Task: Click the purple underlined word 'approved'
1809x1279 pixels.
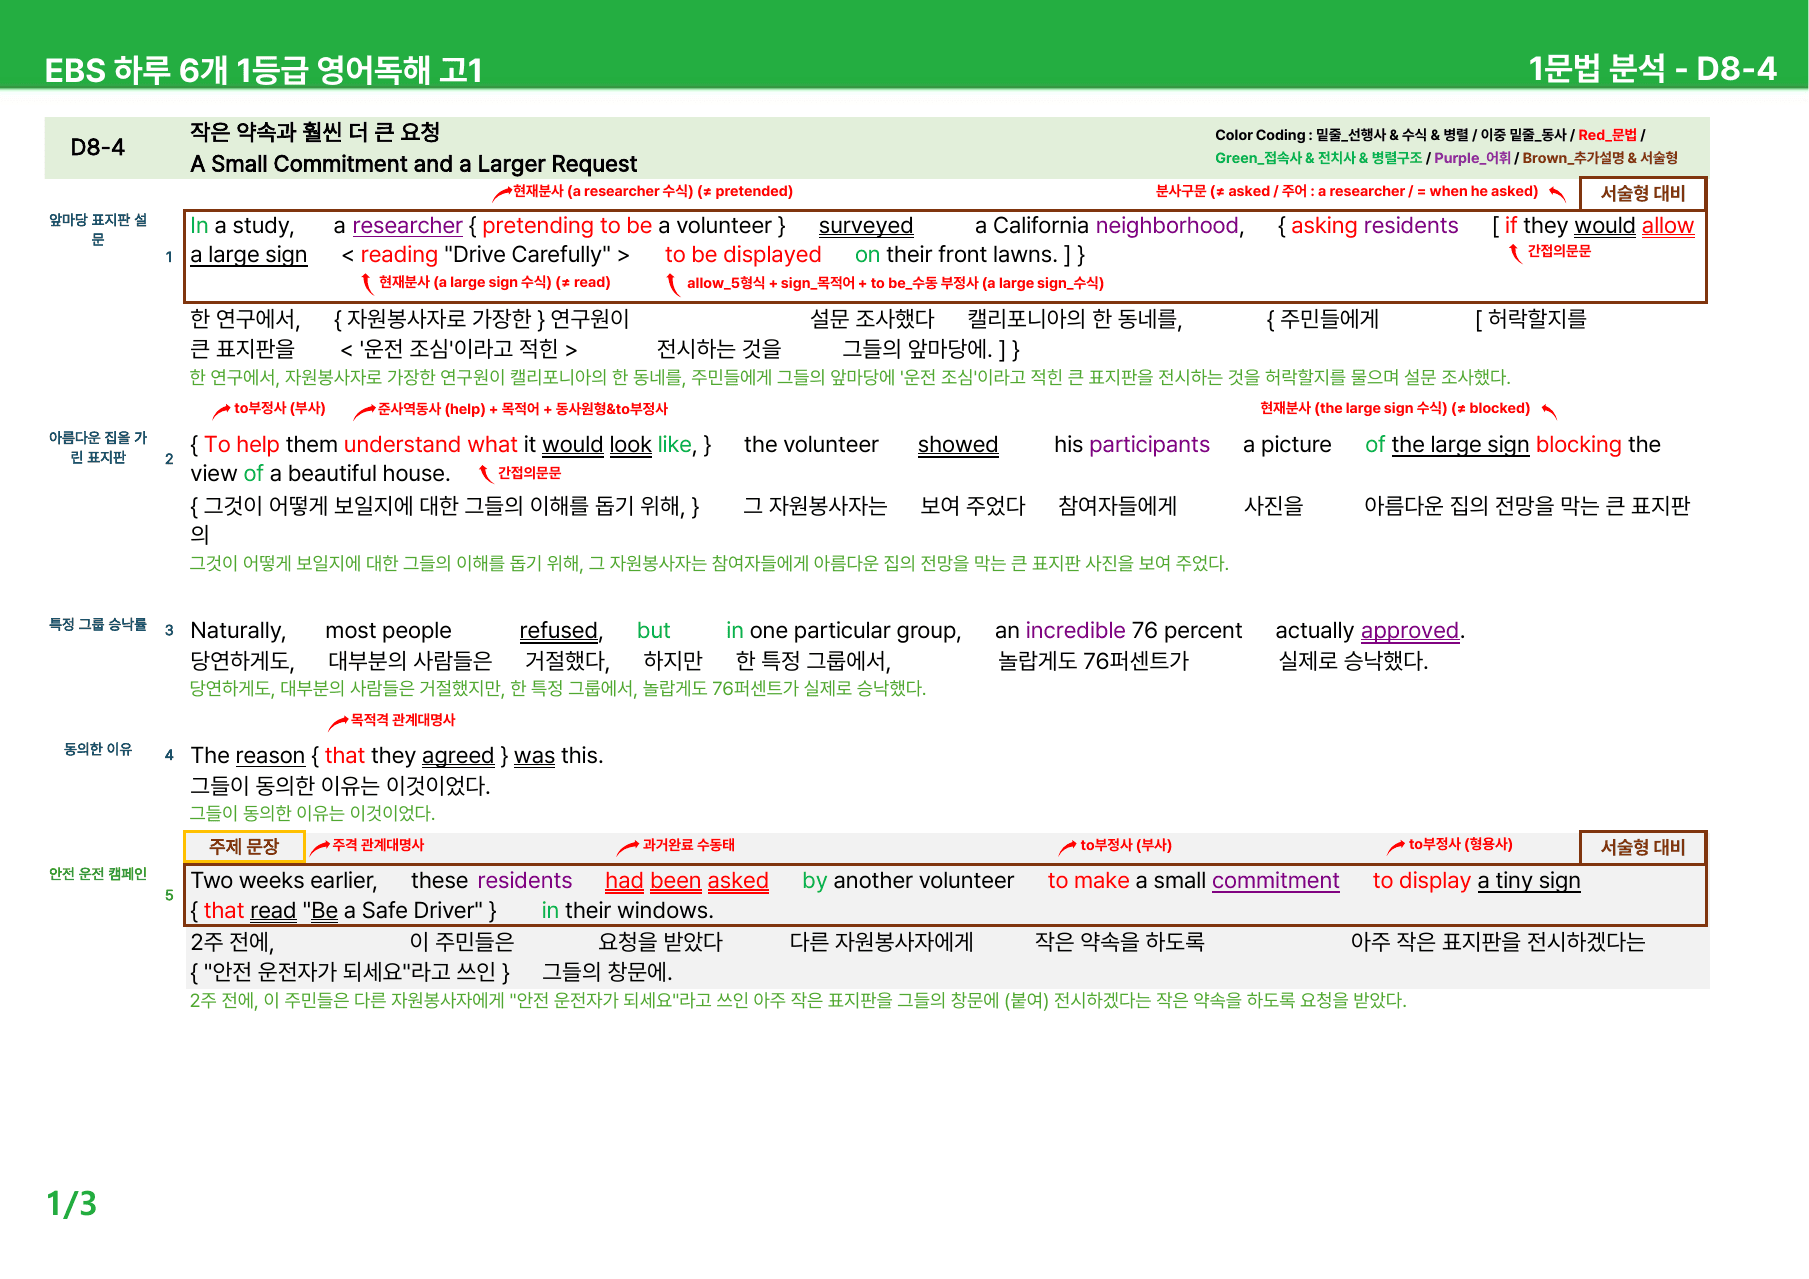Action: click(x=1409, y=631)
